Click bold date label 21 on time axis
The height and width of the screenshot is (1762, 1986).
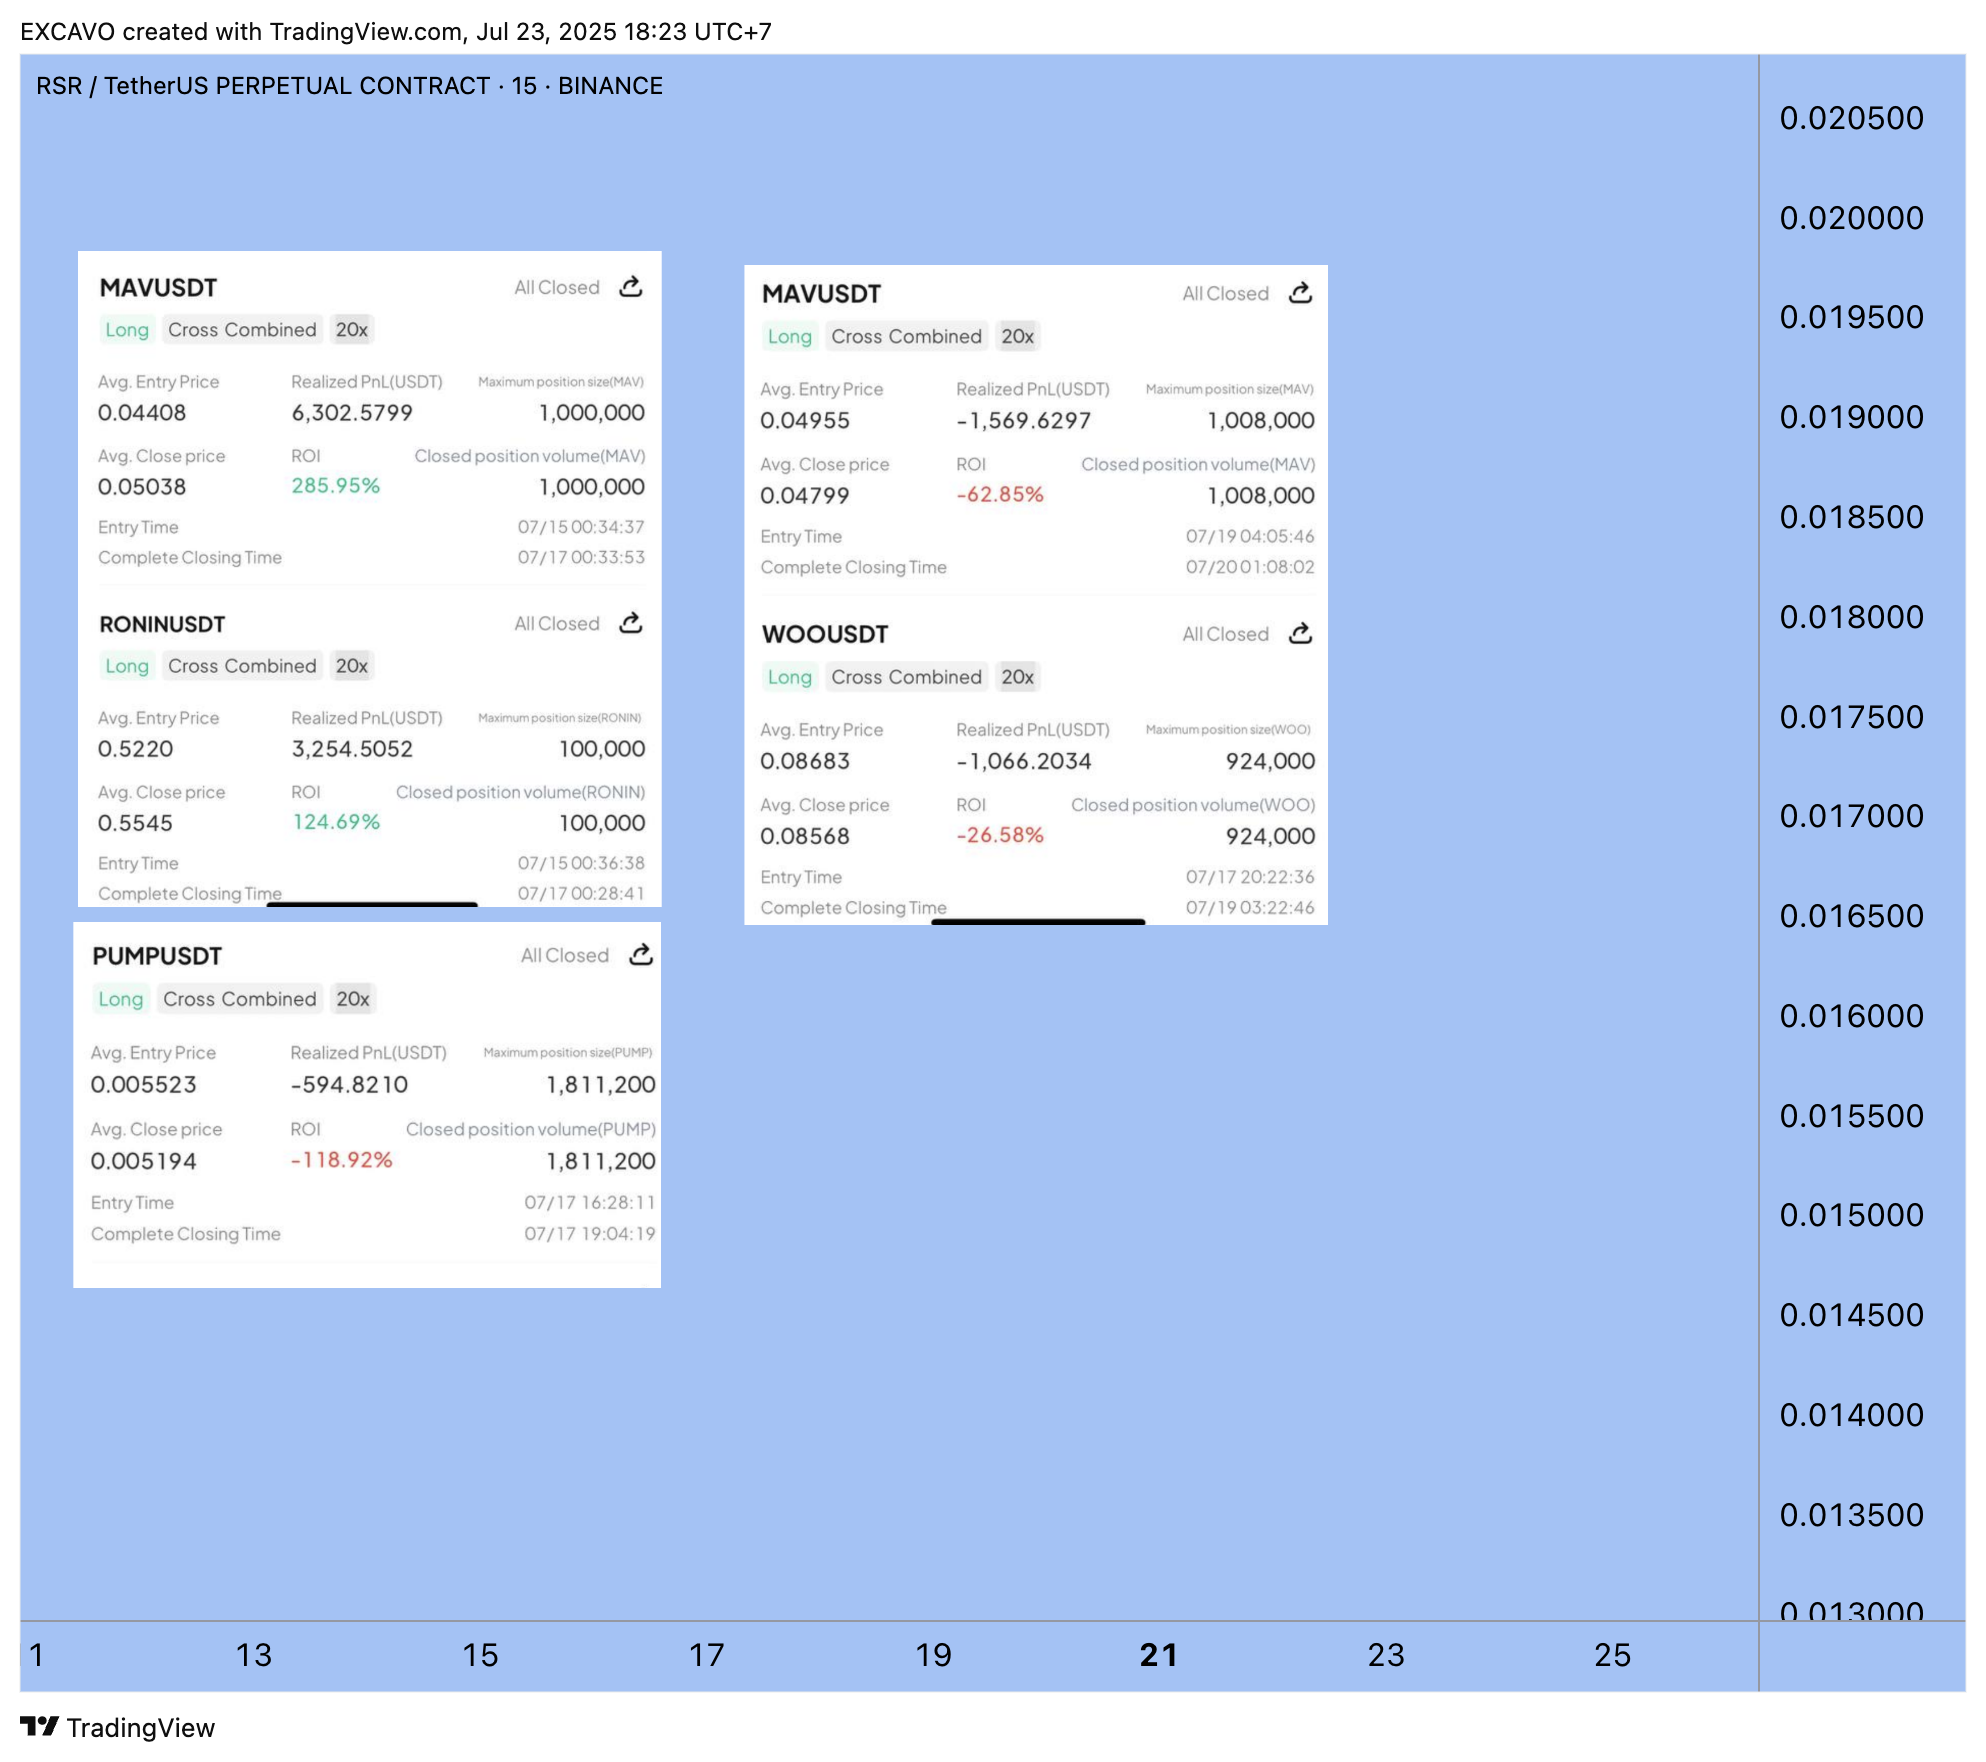click(1159, 1655)
